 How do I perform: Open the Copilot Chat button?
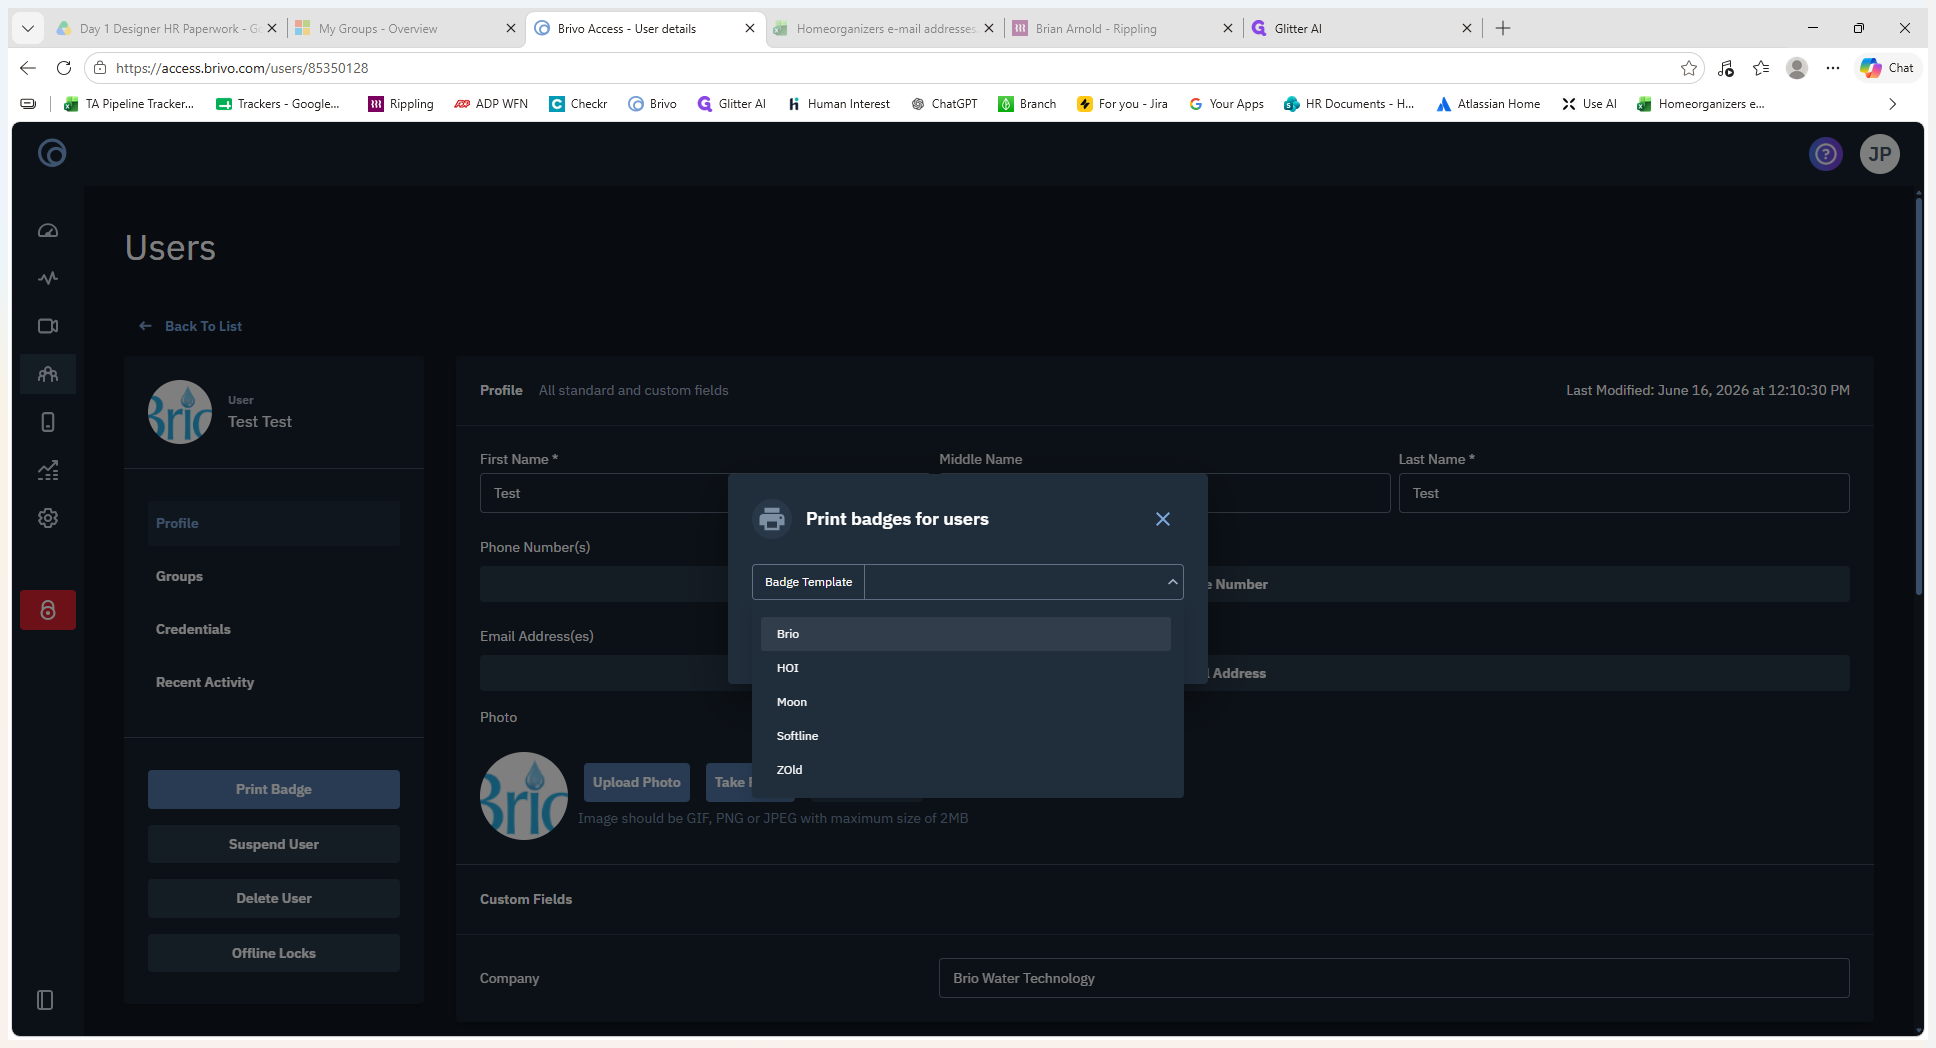[1888, 68]
